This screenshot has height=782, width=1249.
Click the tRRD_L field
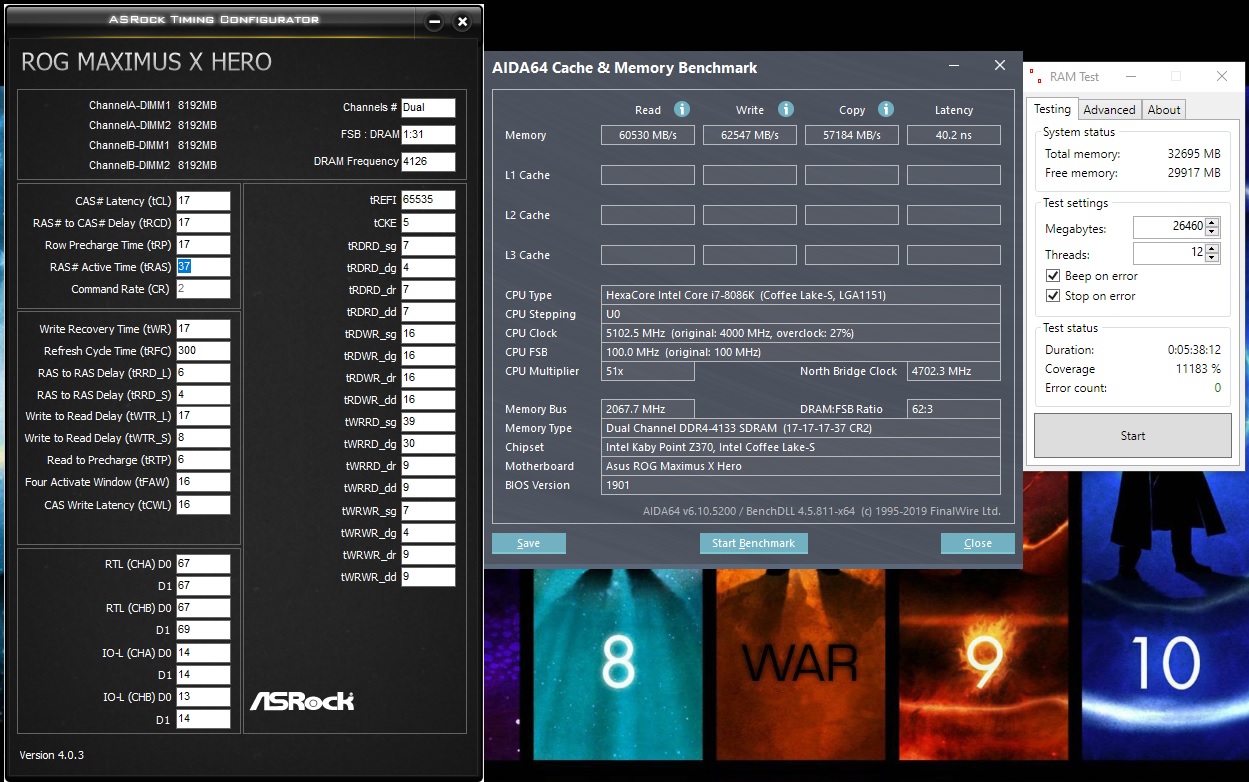tap(203, 373)
